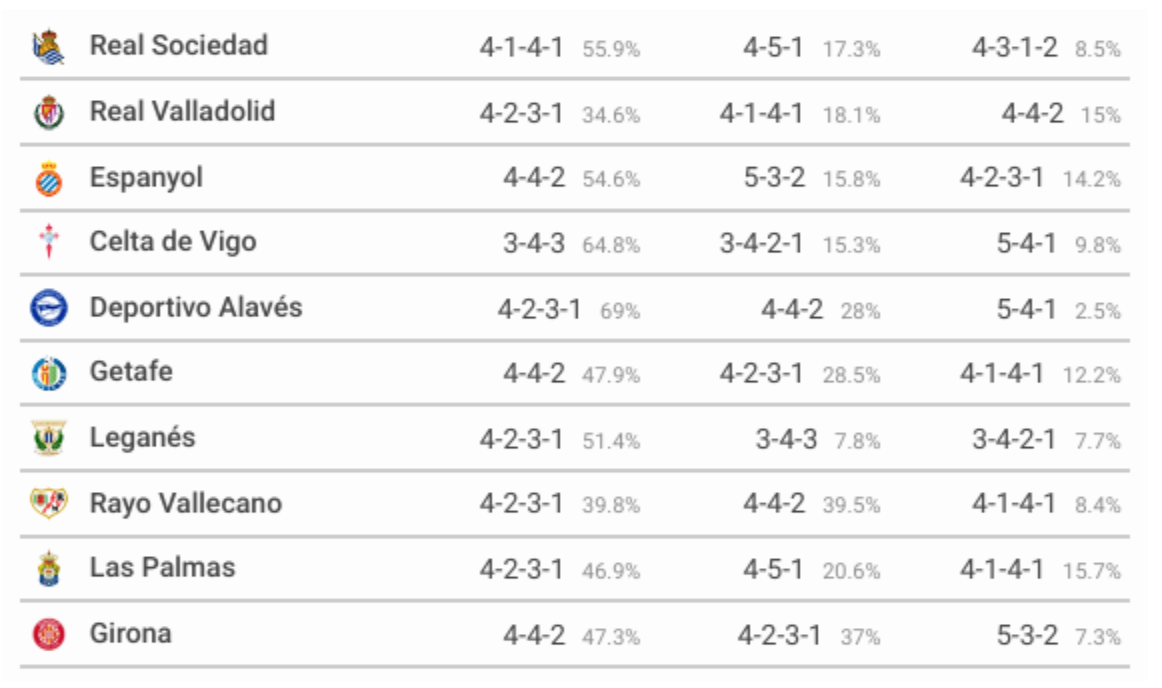Select Celta de Vigo's 3-4-3 formation
Image resolution: width=1162 pixels, height=688 pixels.
click(x=534, y=243)
